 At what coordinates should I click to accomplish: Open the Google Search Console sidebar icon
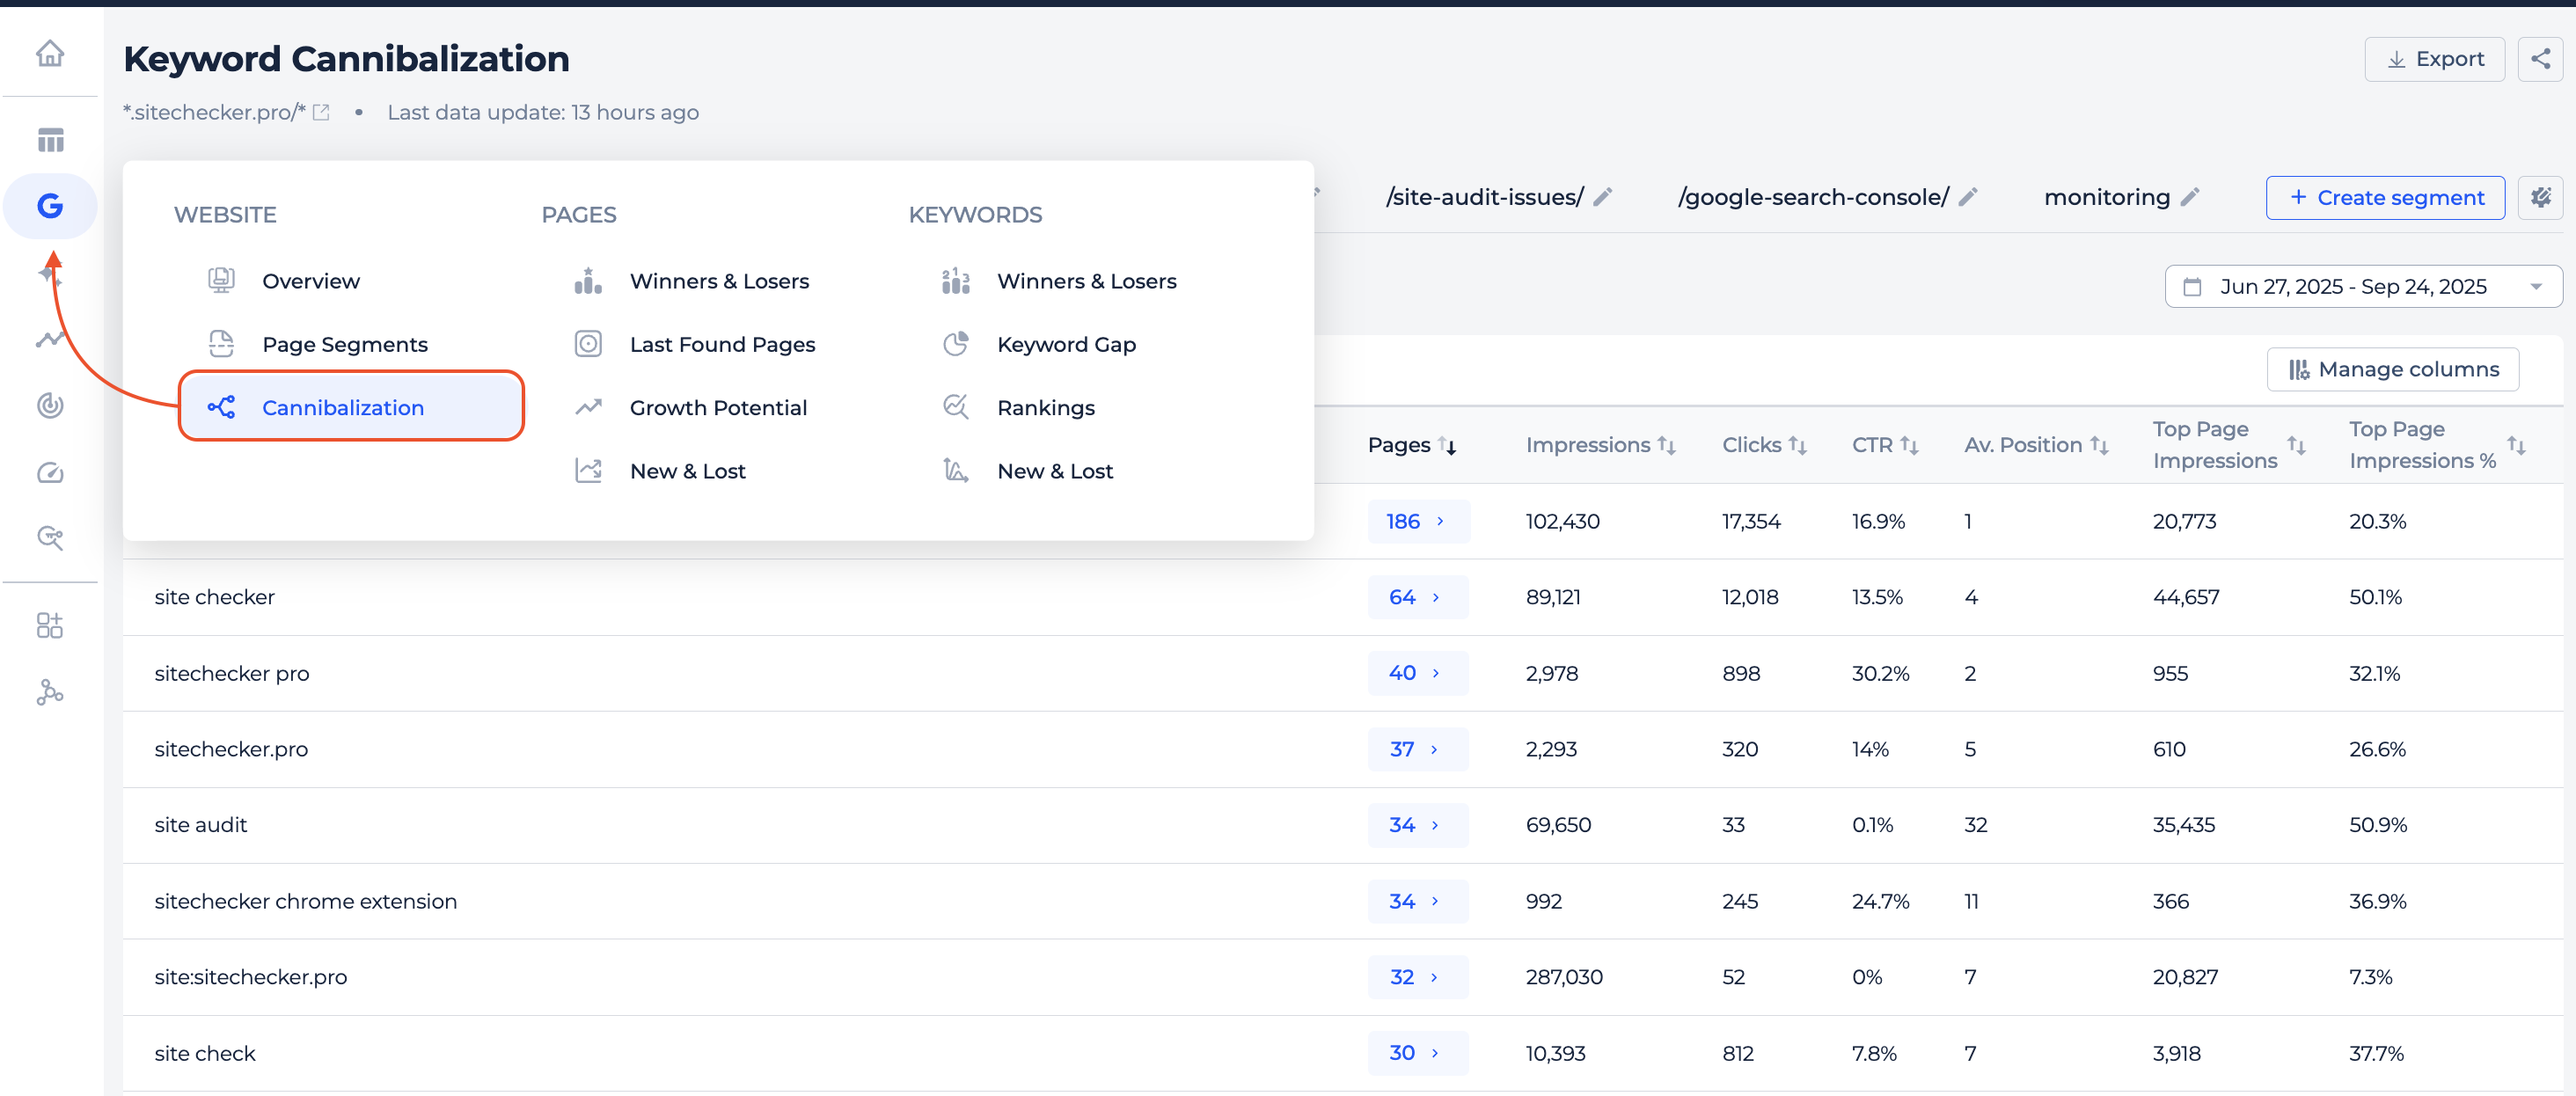pyautogui.click(x=50, y=206)
